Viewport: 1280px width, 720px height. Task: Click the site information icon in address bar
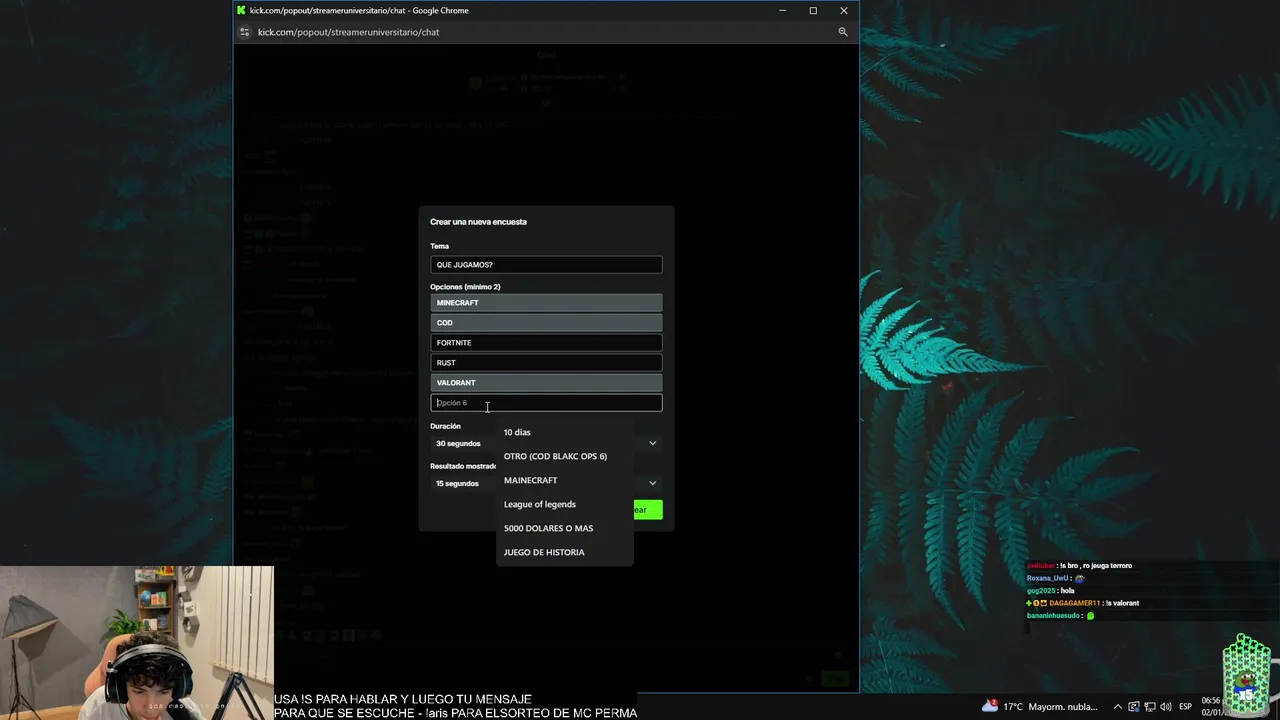point(244,32)
